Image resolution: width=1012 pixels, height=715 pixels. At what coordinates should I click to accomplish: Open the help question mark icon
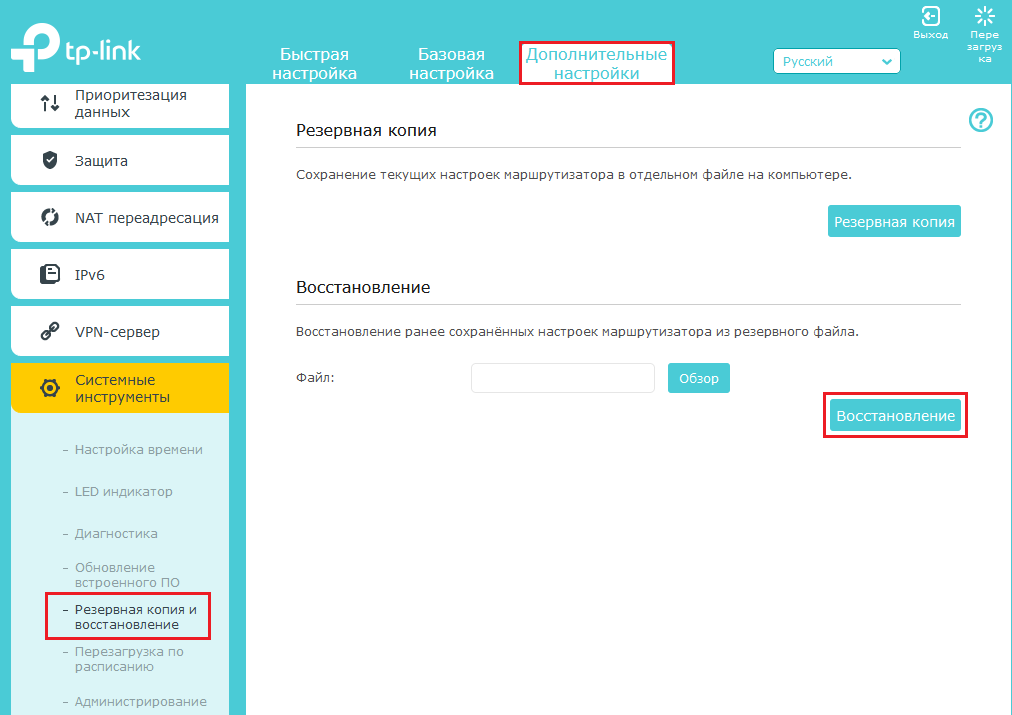980,120
